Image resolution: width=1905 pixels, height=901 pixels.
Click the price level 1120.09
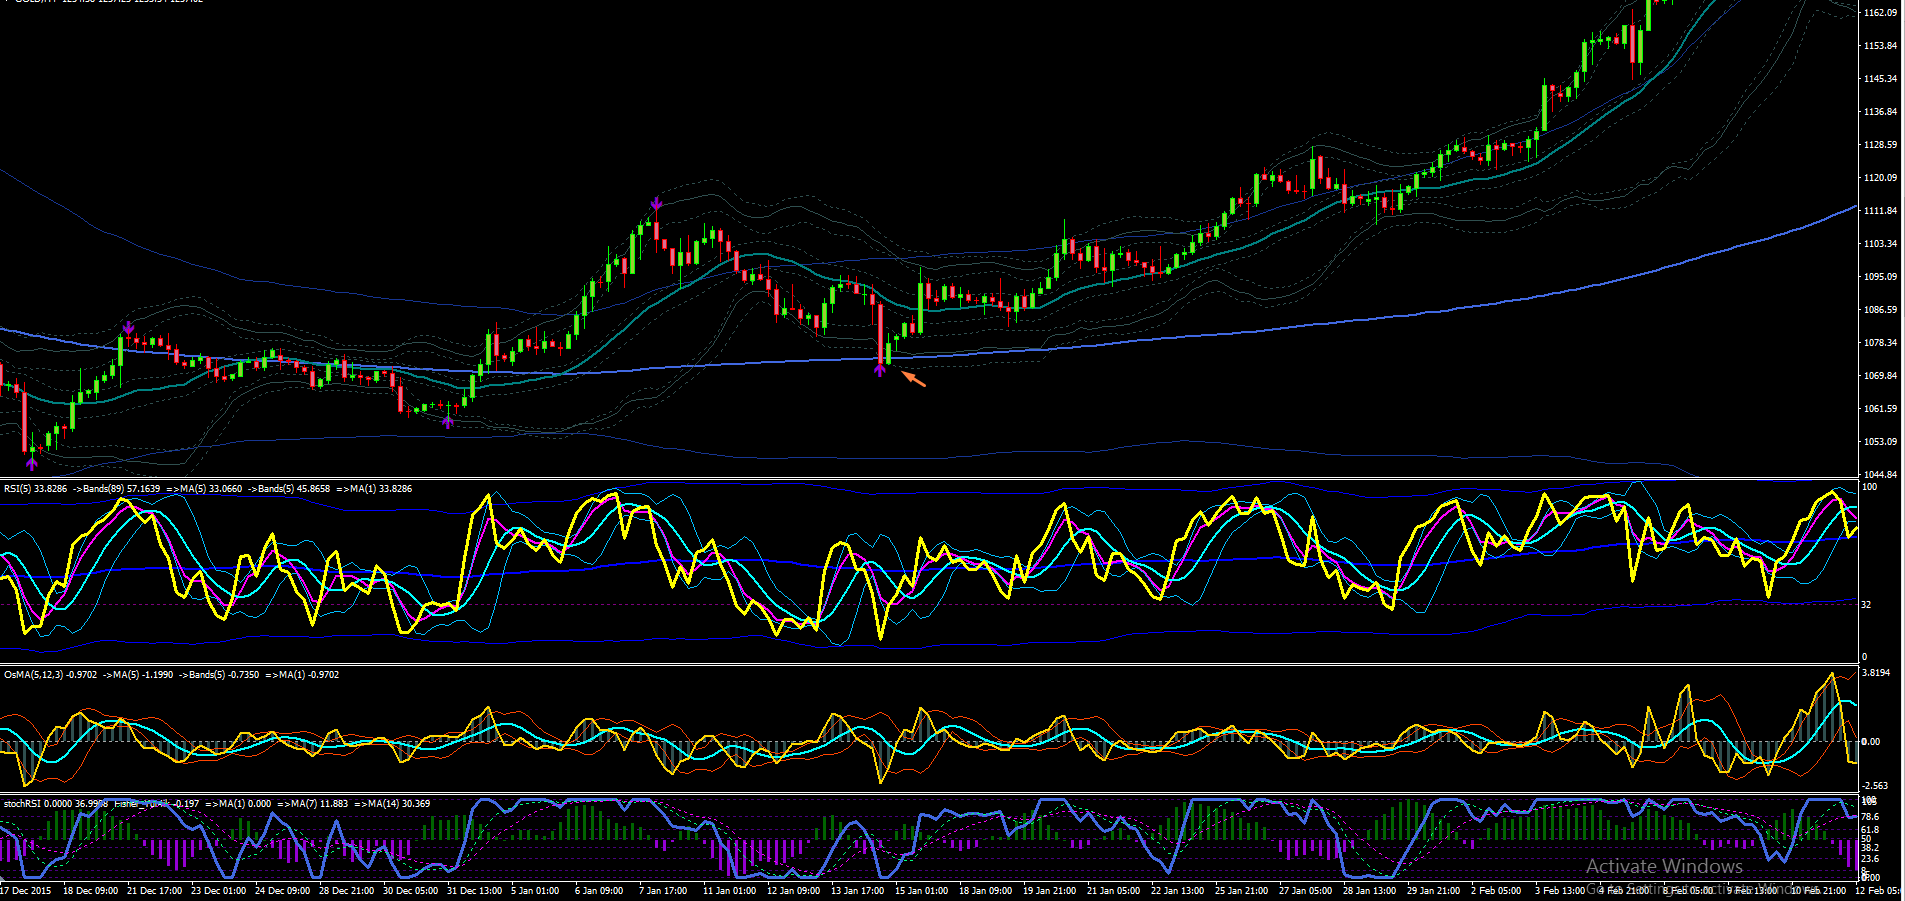point(1880,178)
